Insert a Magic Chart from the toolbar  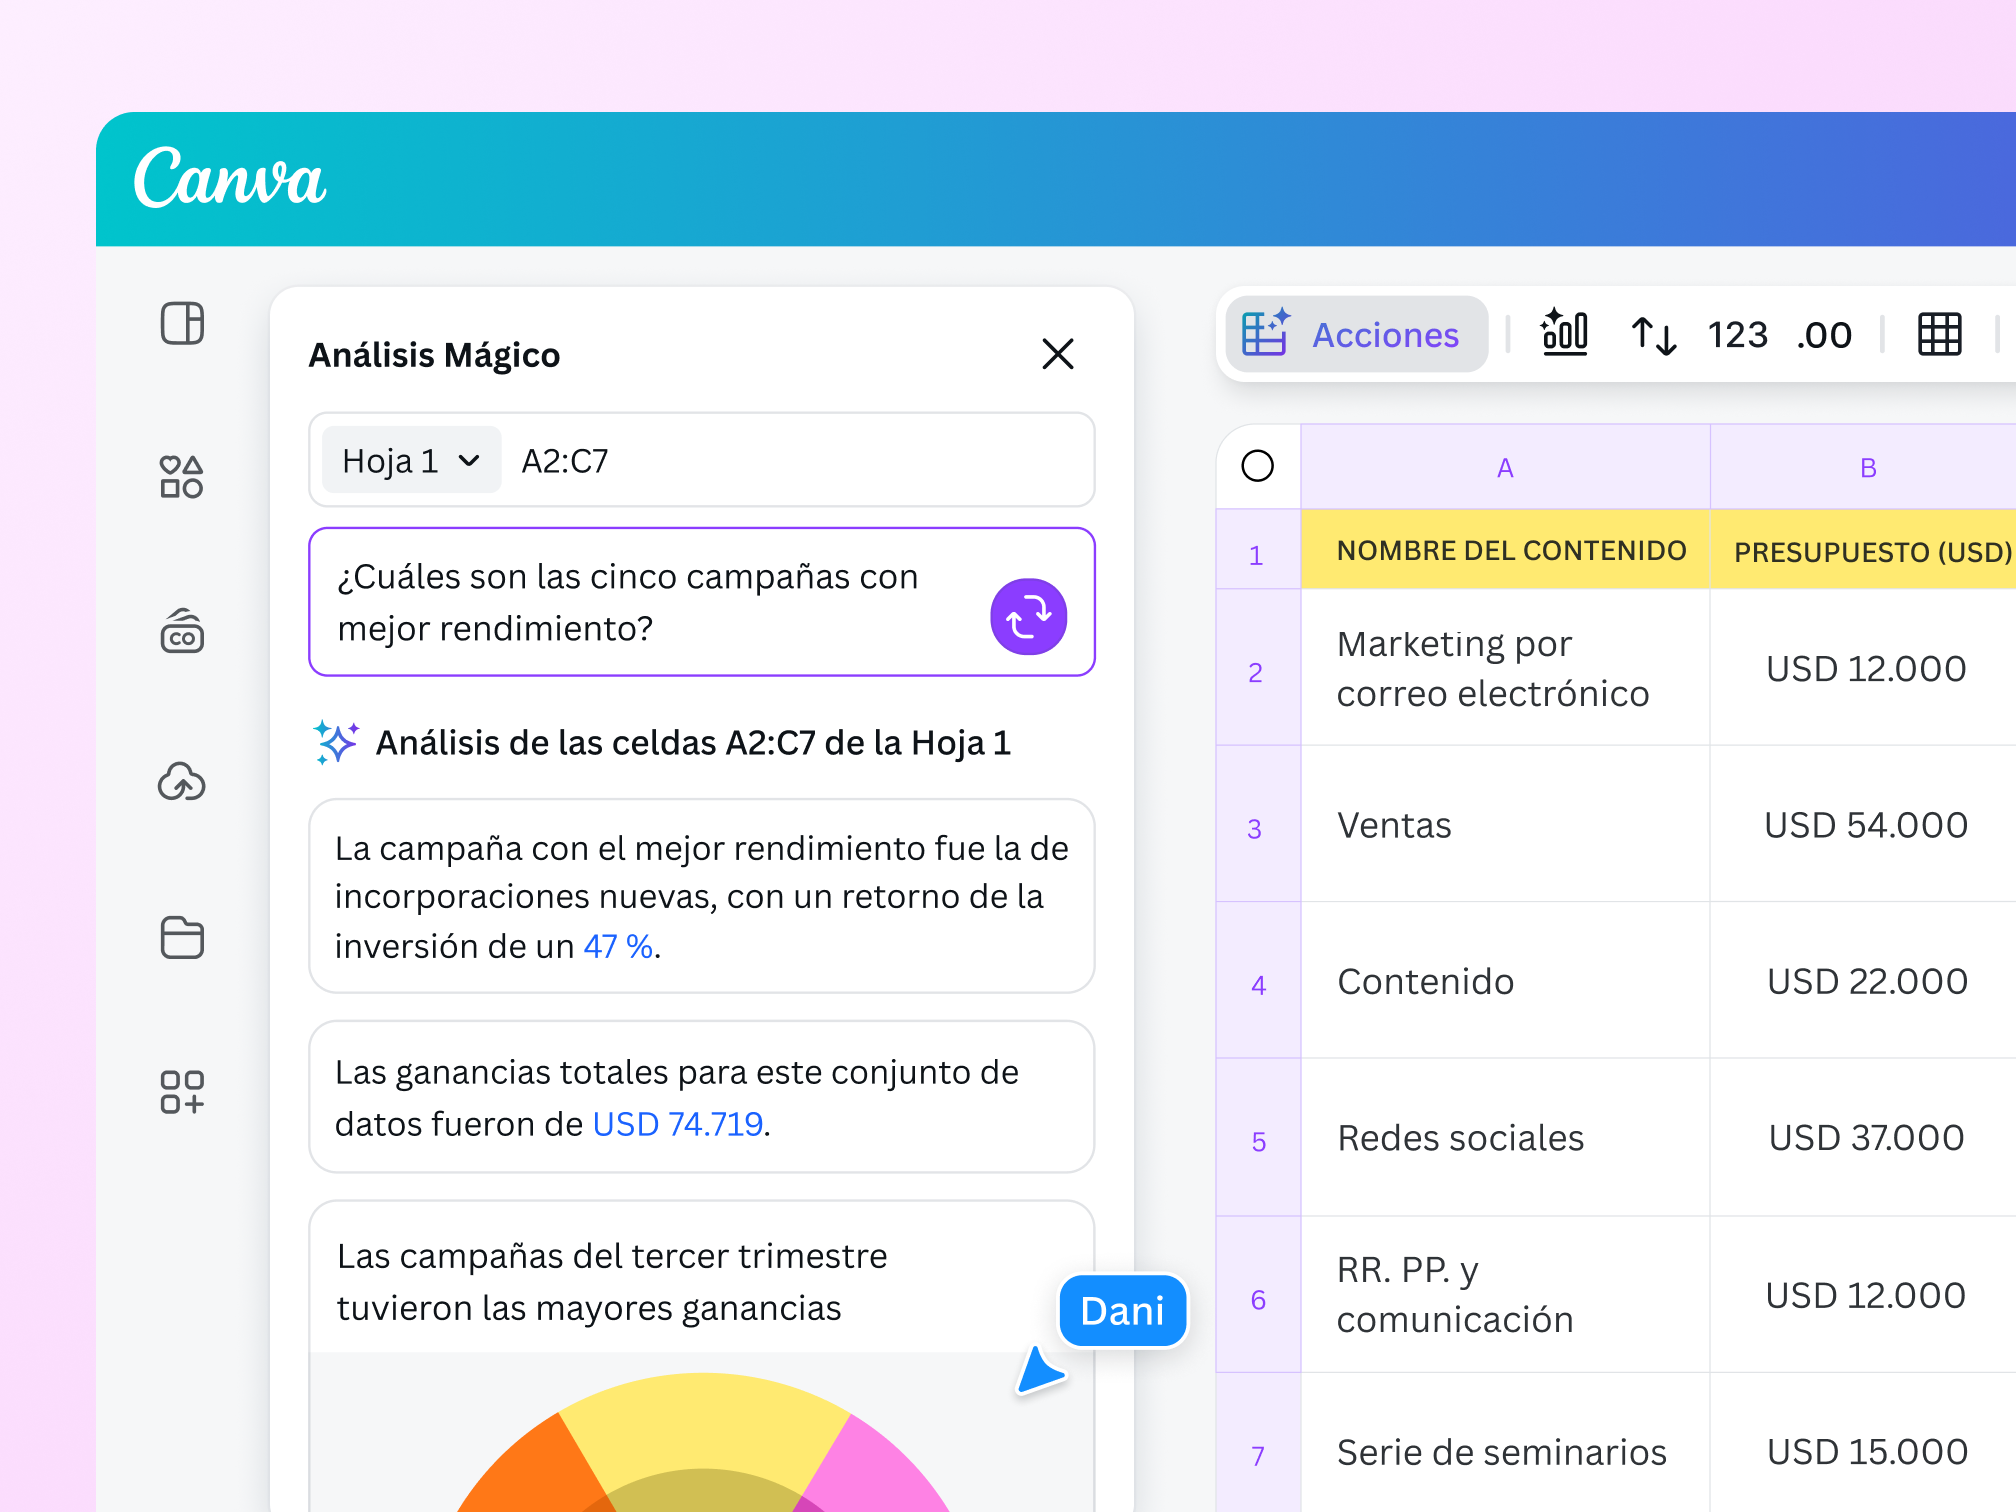[x=1563, y=335]
